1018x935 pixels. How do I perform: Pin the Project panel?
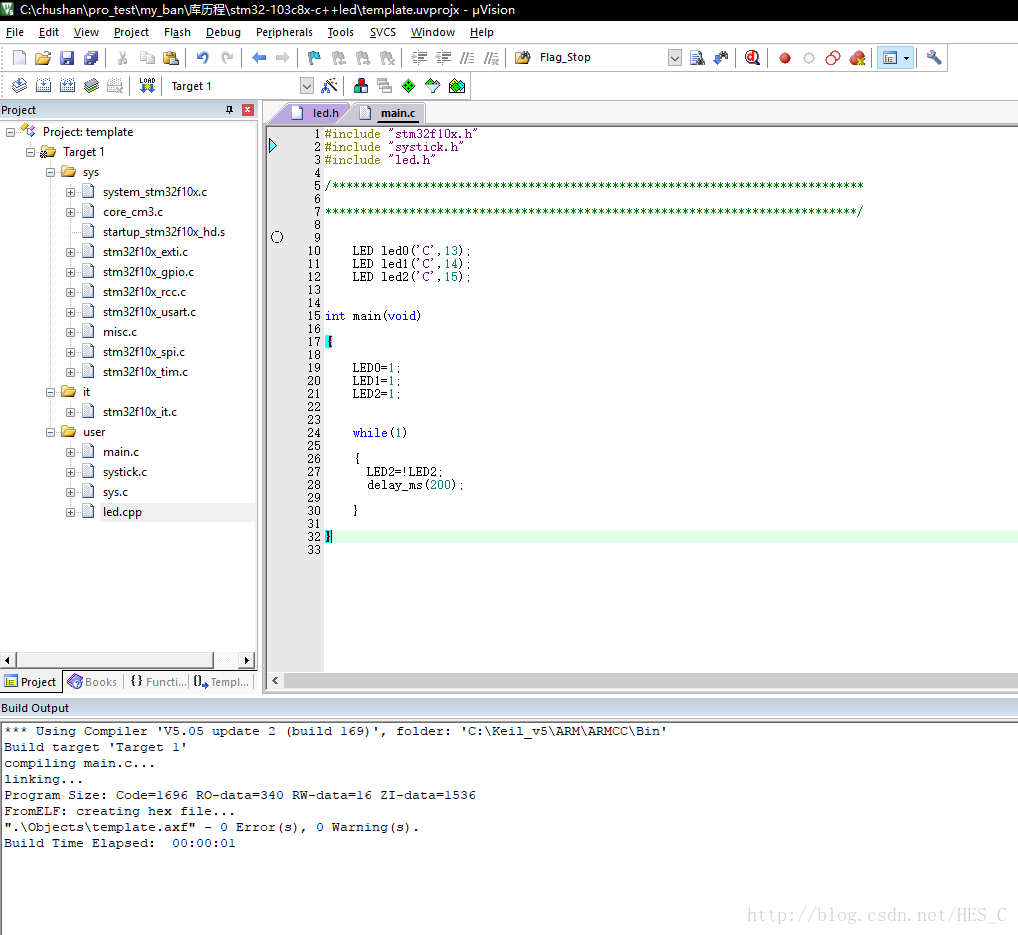point(229,110)
